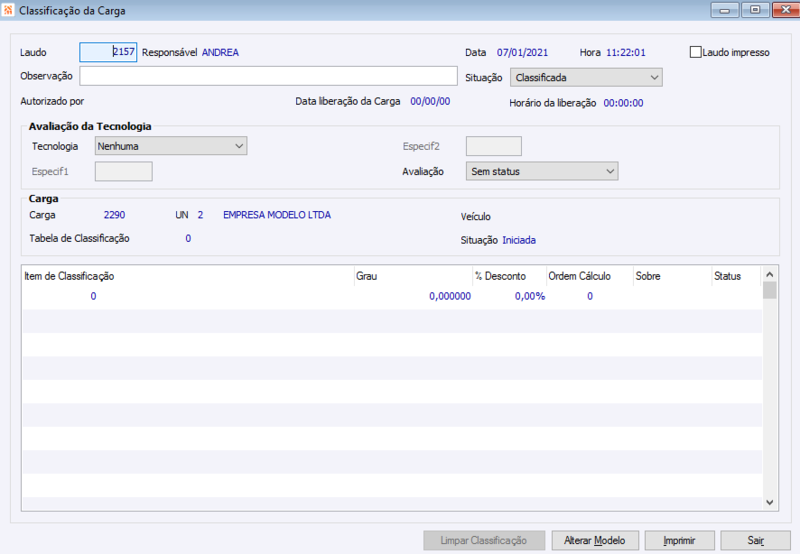Click the Sobre column header
This screenshot has height=554, width=800.
click(x=672, y=276)
